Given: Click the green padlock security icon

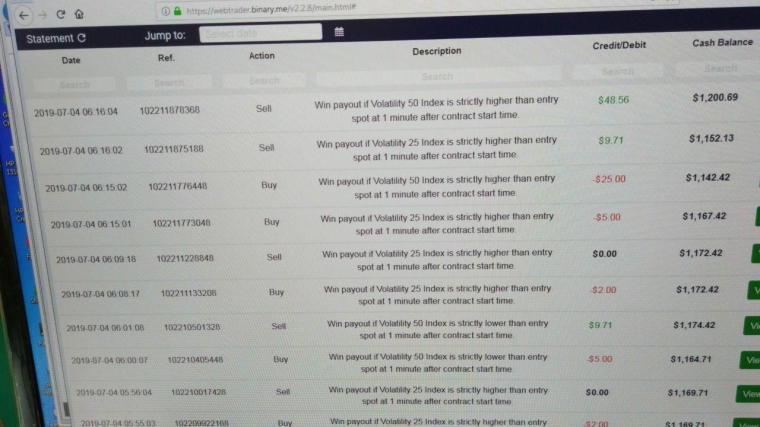Looking at the screenshot, I should pyautogui.click(x=177, y=10).
